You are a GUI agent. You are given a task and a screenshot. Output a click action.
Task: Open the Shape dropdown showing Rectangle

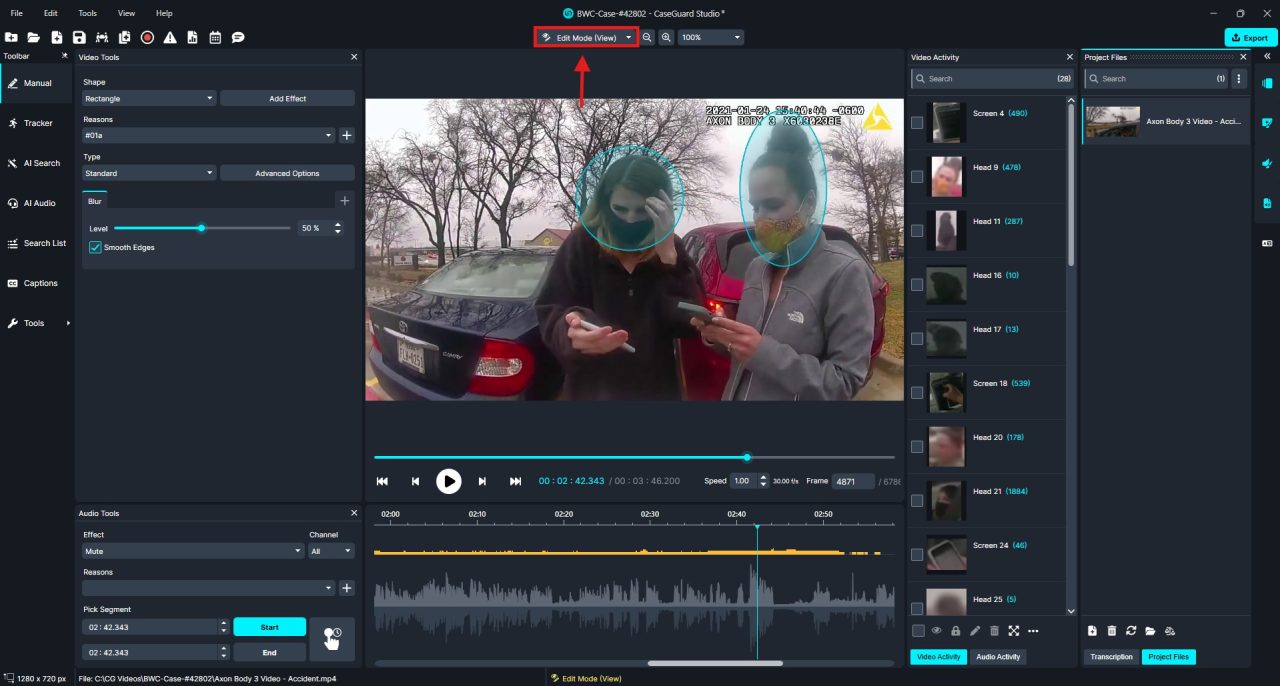tap(148, 98)
